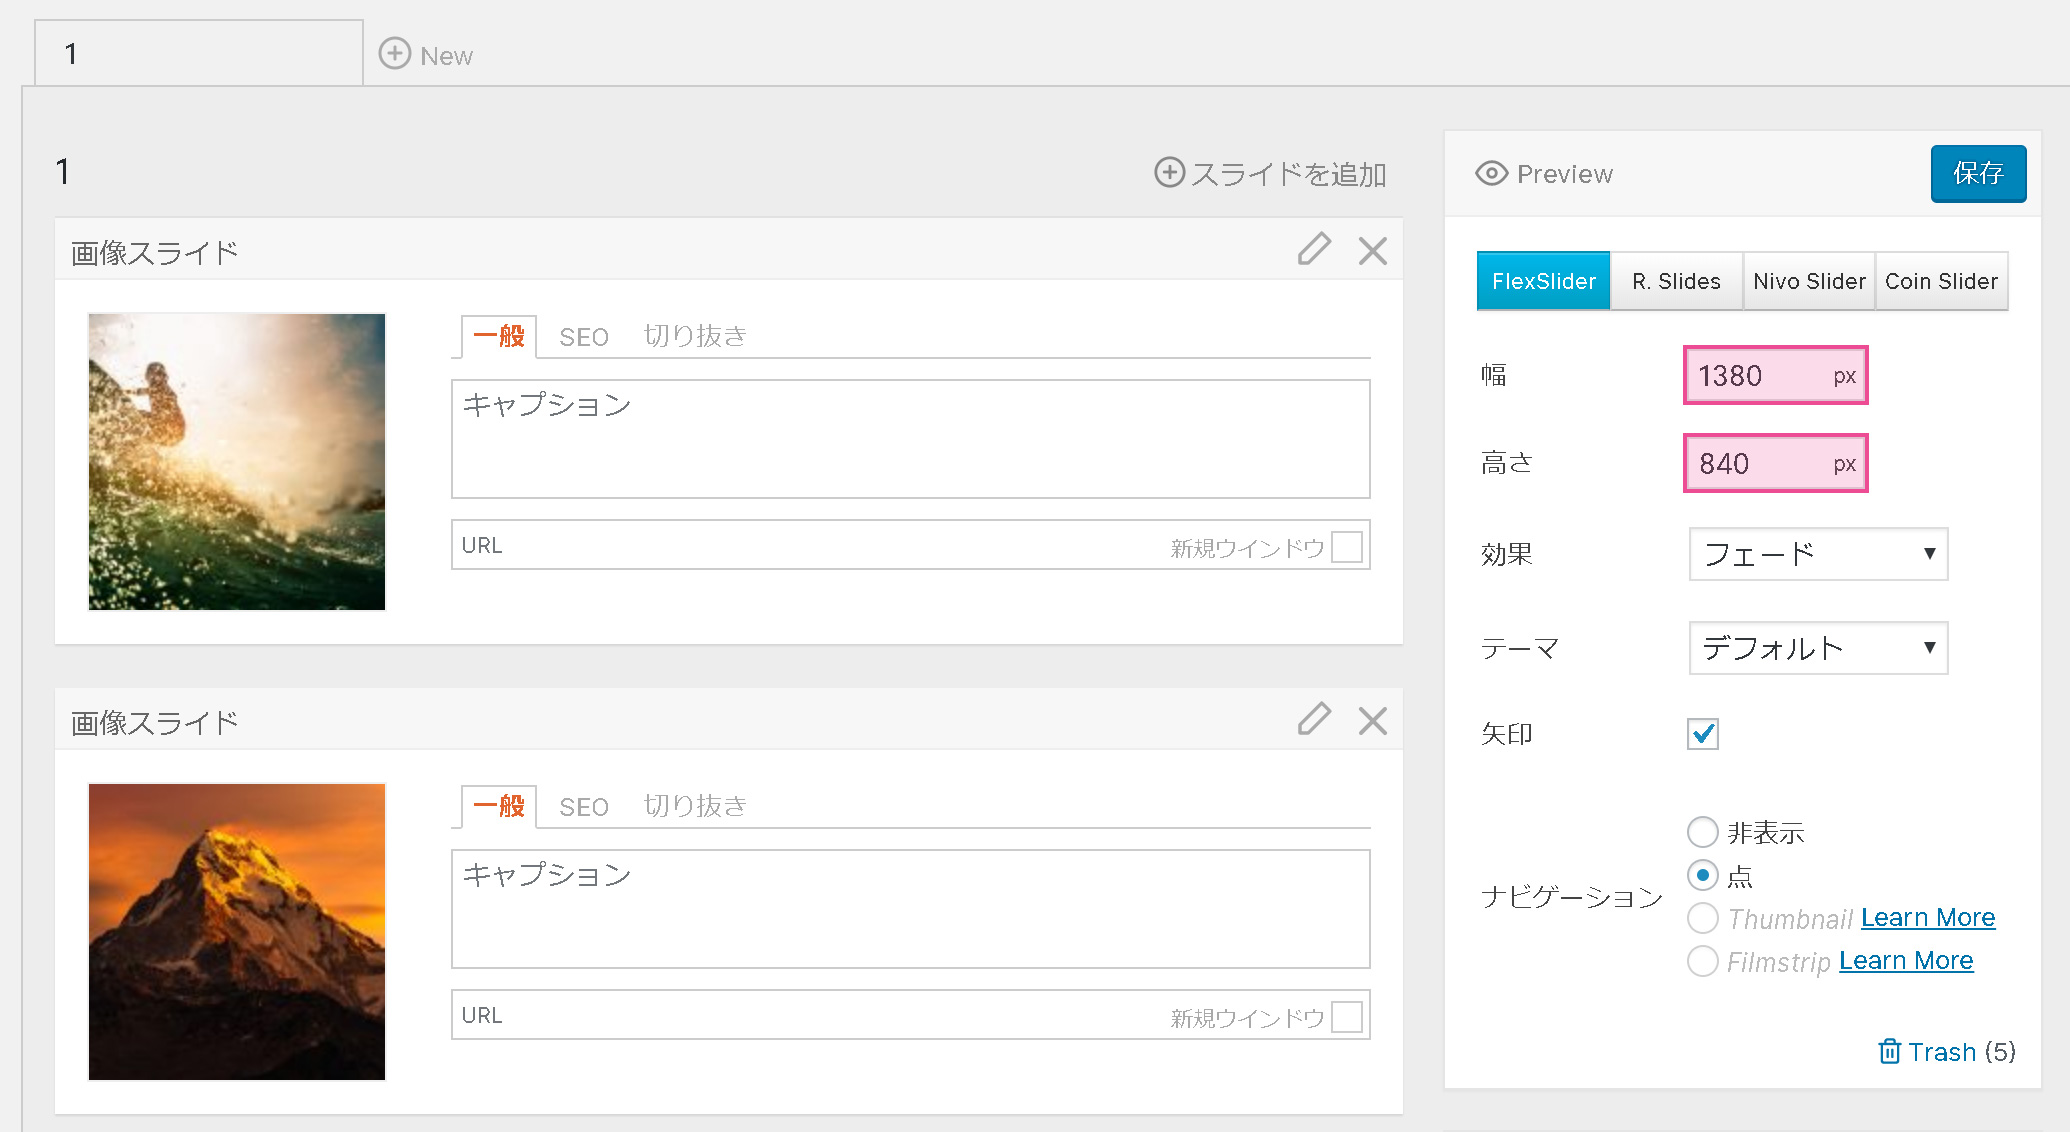Select the Nivo Slider type button

coord(1808,281)
